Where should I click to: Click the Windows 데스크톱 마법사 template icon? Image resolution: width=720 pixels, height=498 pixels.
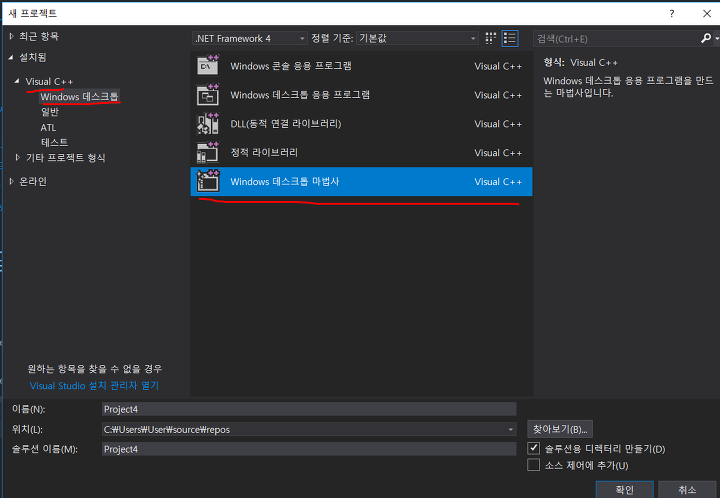(x=208, y=181)
